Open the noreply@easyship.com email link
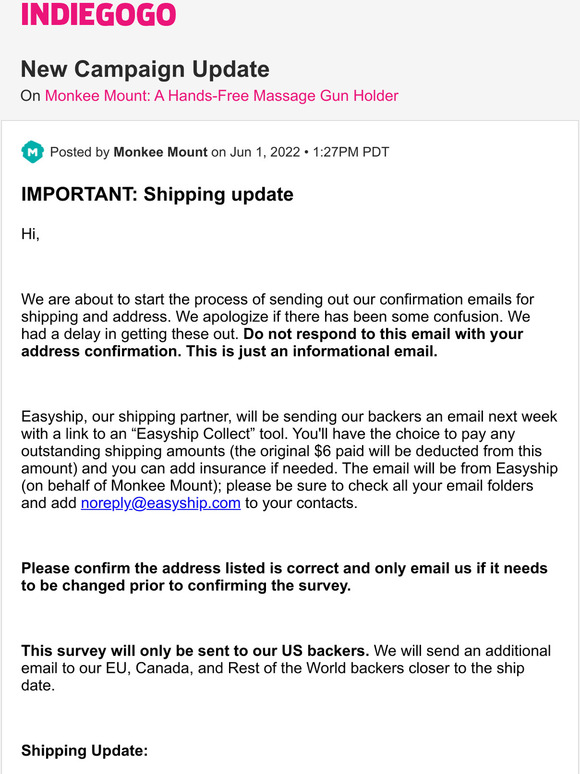The width and height of the screenshot is (580, 774). [x=160, y=503]
